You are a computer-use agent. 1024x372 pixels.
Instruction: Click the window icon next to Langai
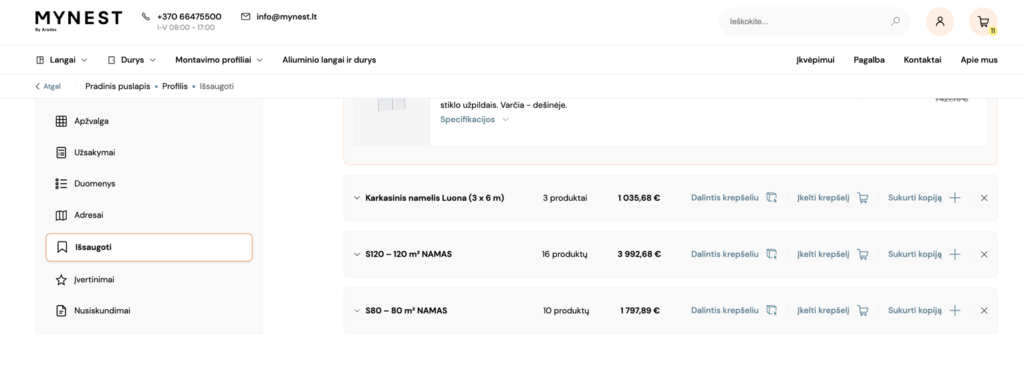(x=40, y=59)
